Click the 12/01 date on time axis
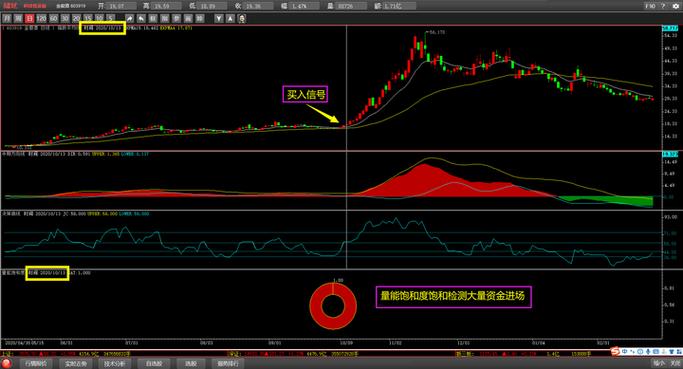 pyautogui.click(x=463, y=343)
